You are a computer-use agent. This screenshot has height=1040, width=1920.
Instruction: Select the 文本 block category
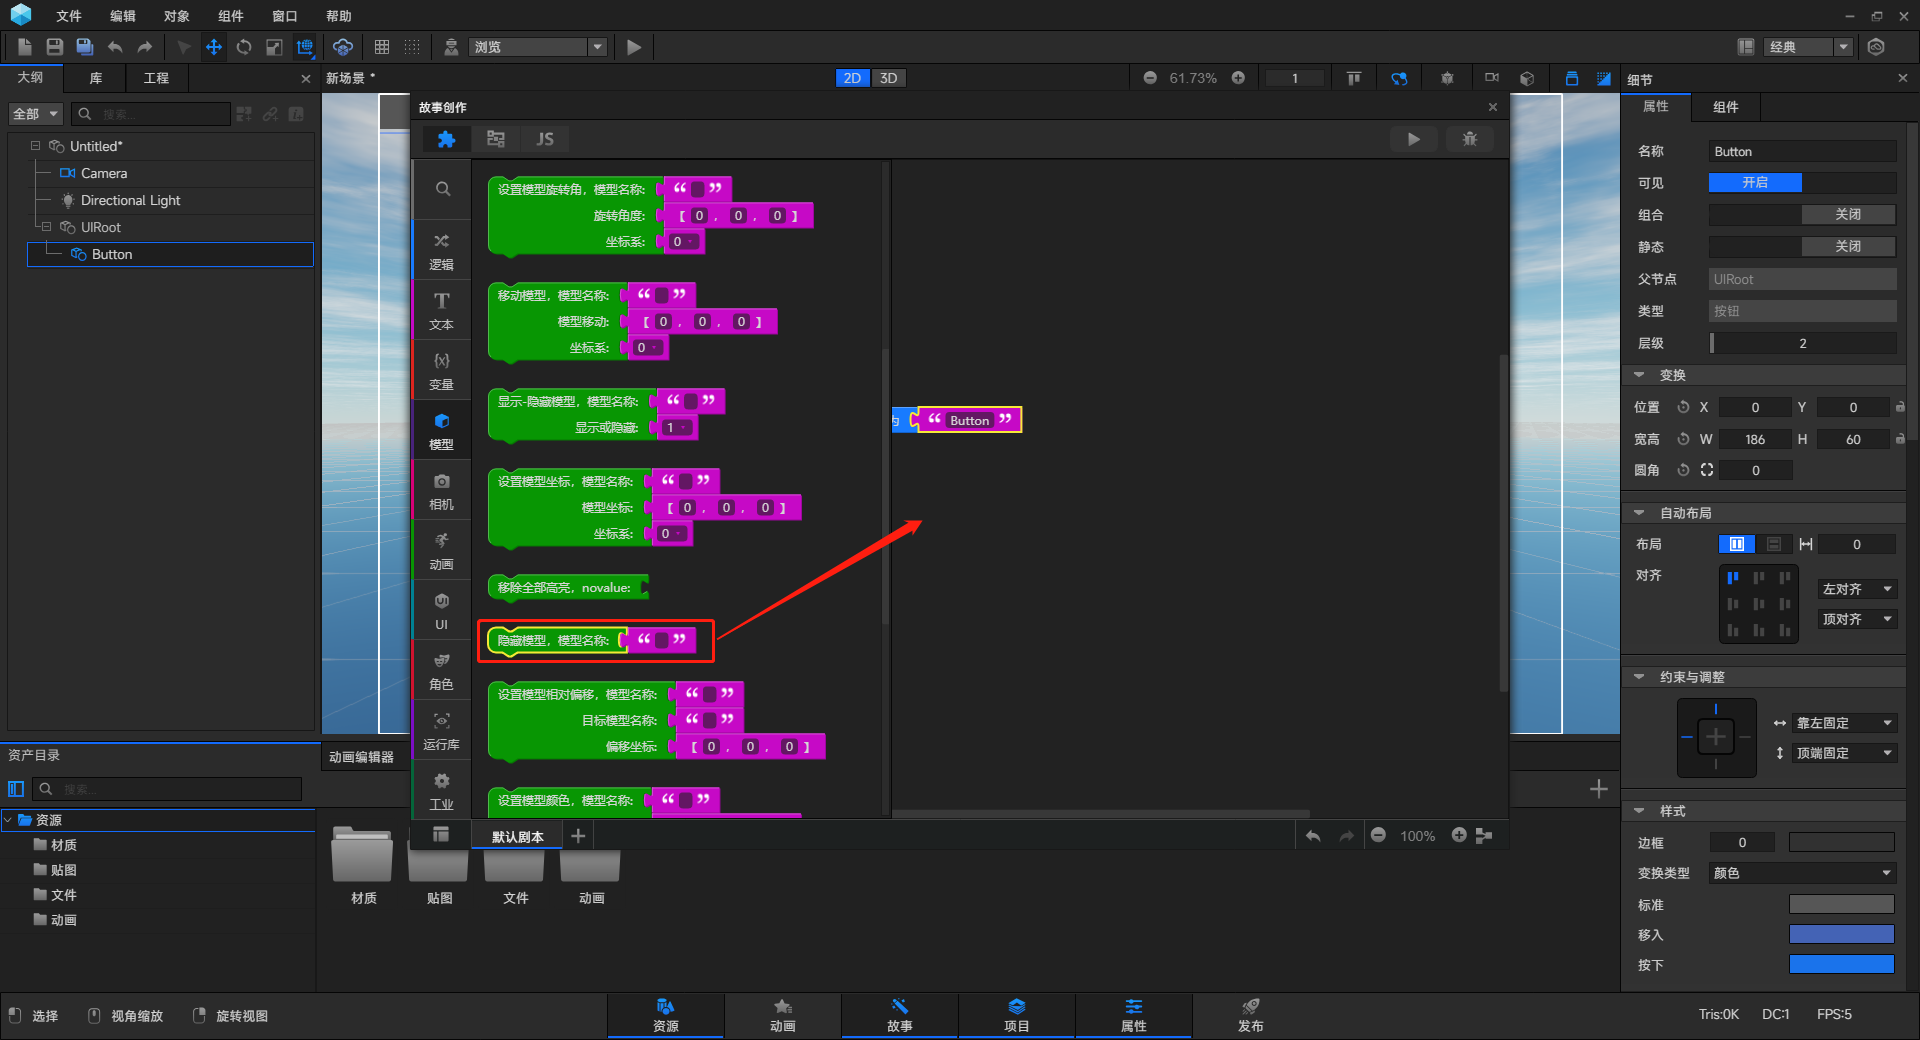pyautogui.click(x=442, y=310)
